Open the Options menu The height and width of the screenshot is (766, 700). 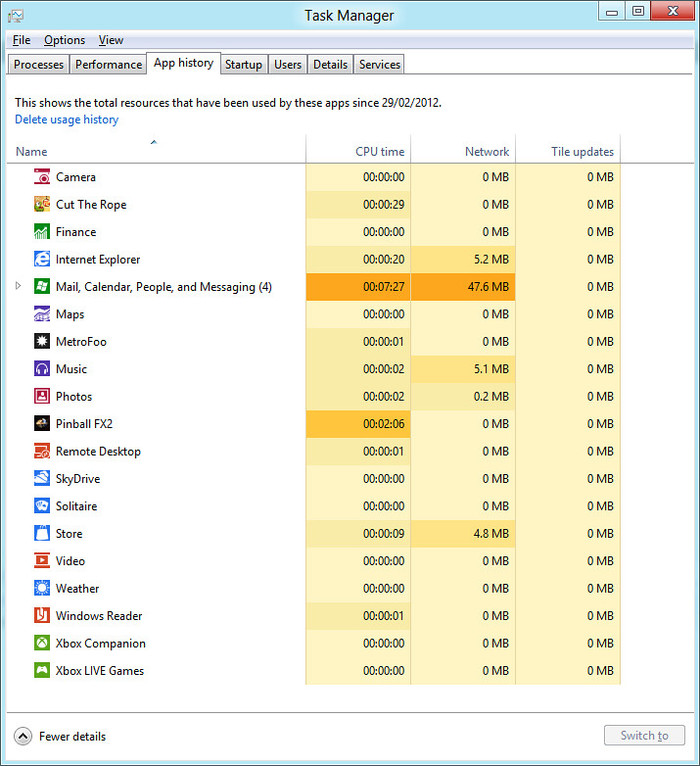click(x=64, y=40)
